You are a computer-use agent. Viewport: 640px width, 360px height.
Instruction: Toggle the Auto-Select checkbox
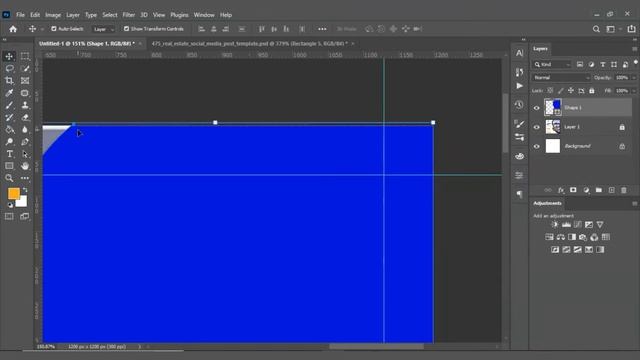tap(53, 29)
